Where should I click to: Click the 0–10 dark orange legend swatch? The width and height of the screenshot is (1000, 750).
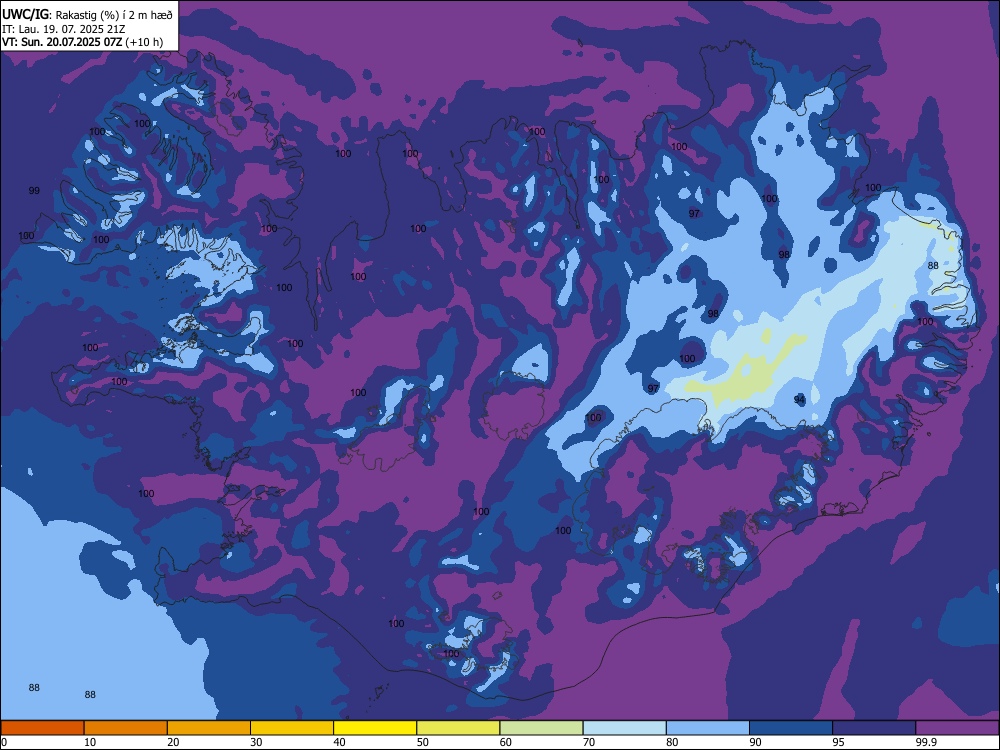coord(42,728)
